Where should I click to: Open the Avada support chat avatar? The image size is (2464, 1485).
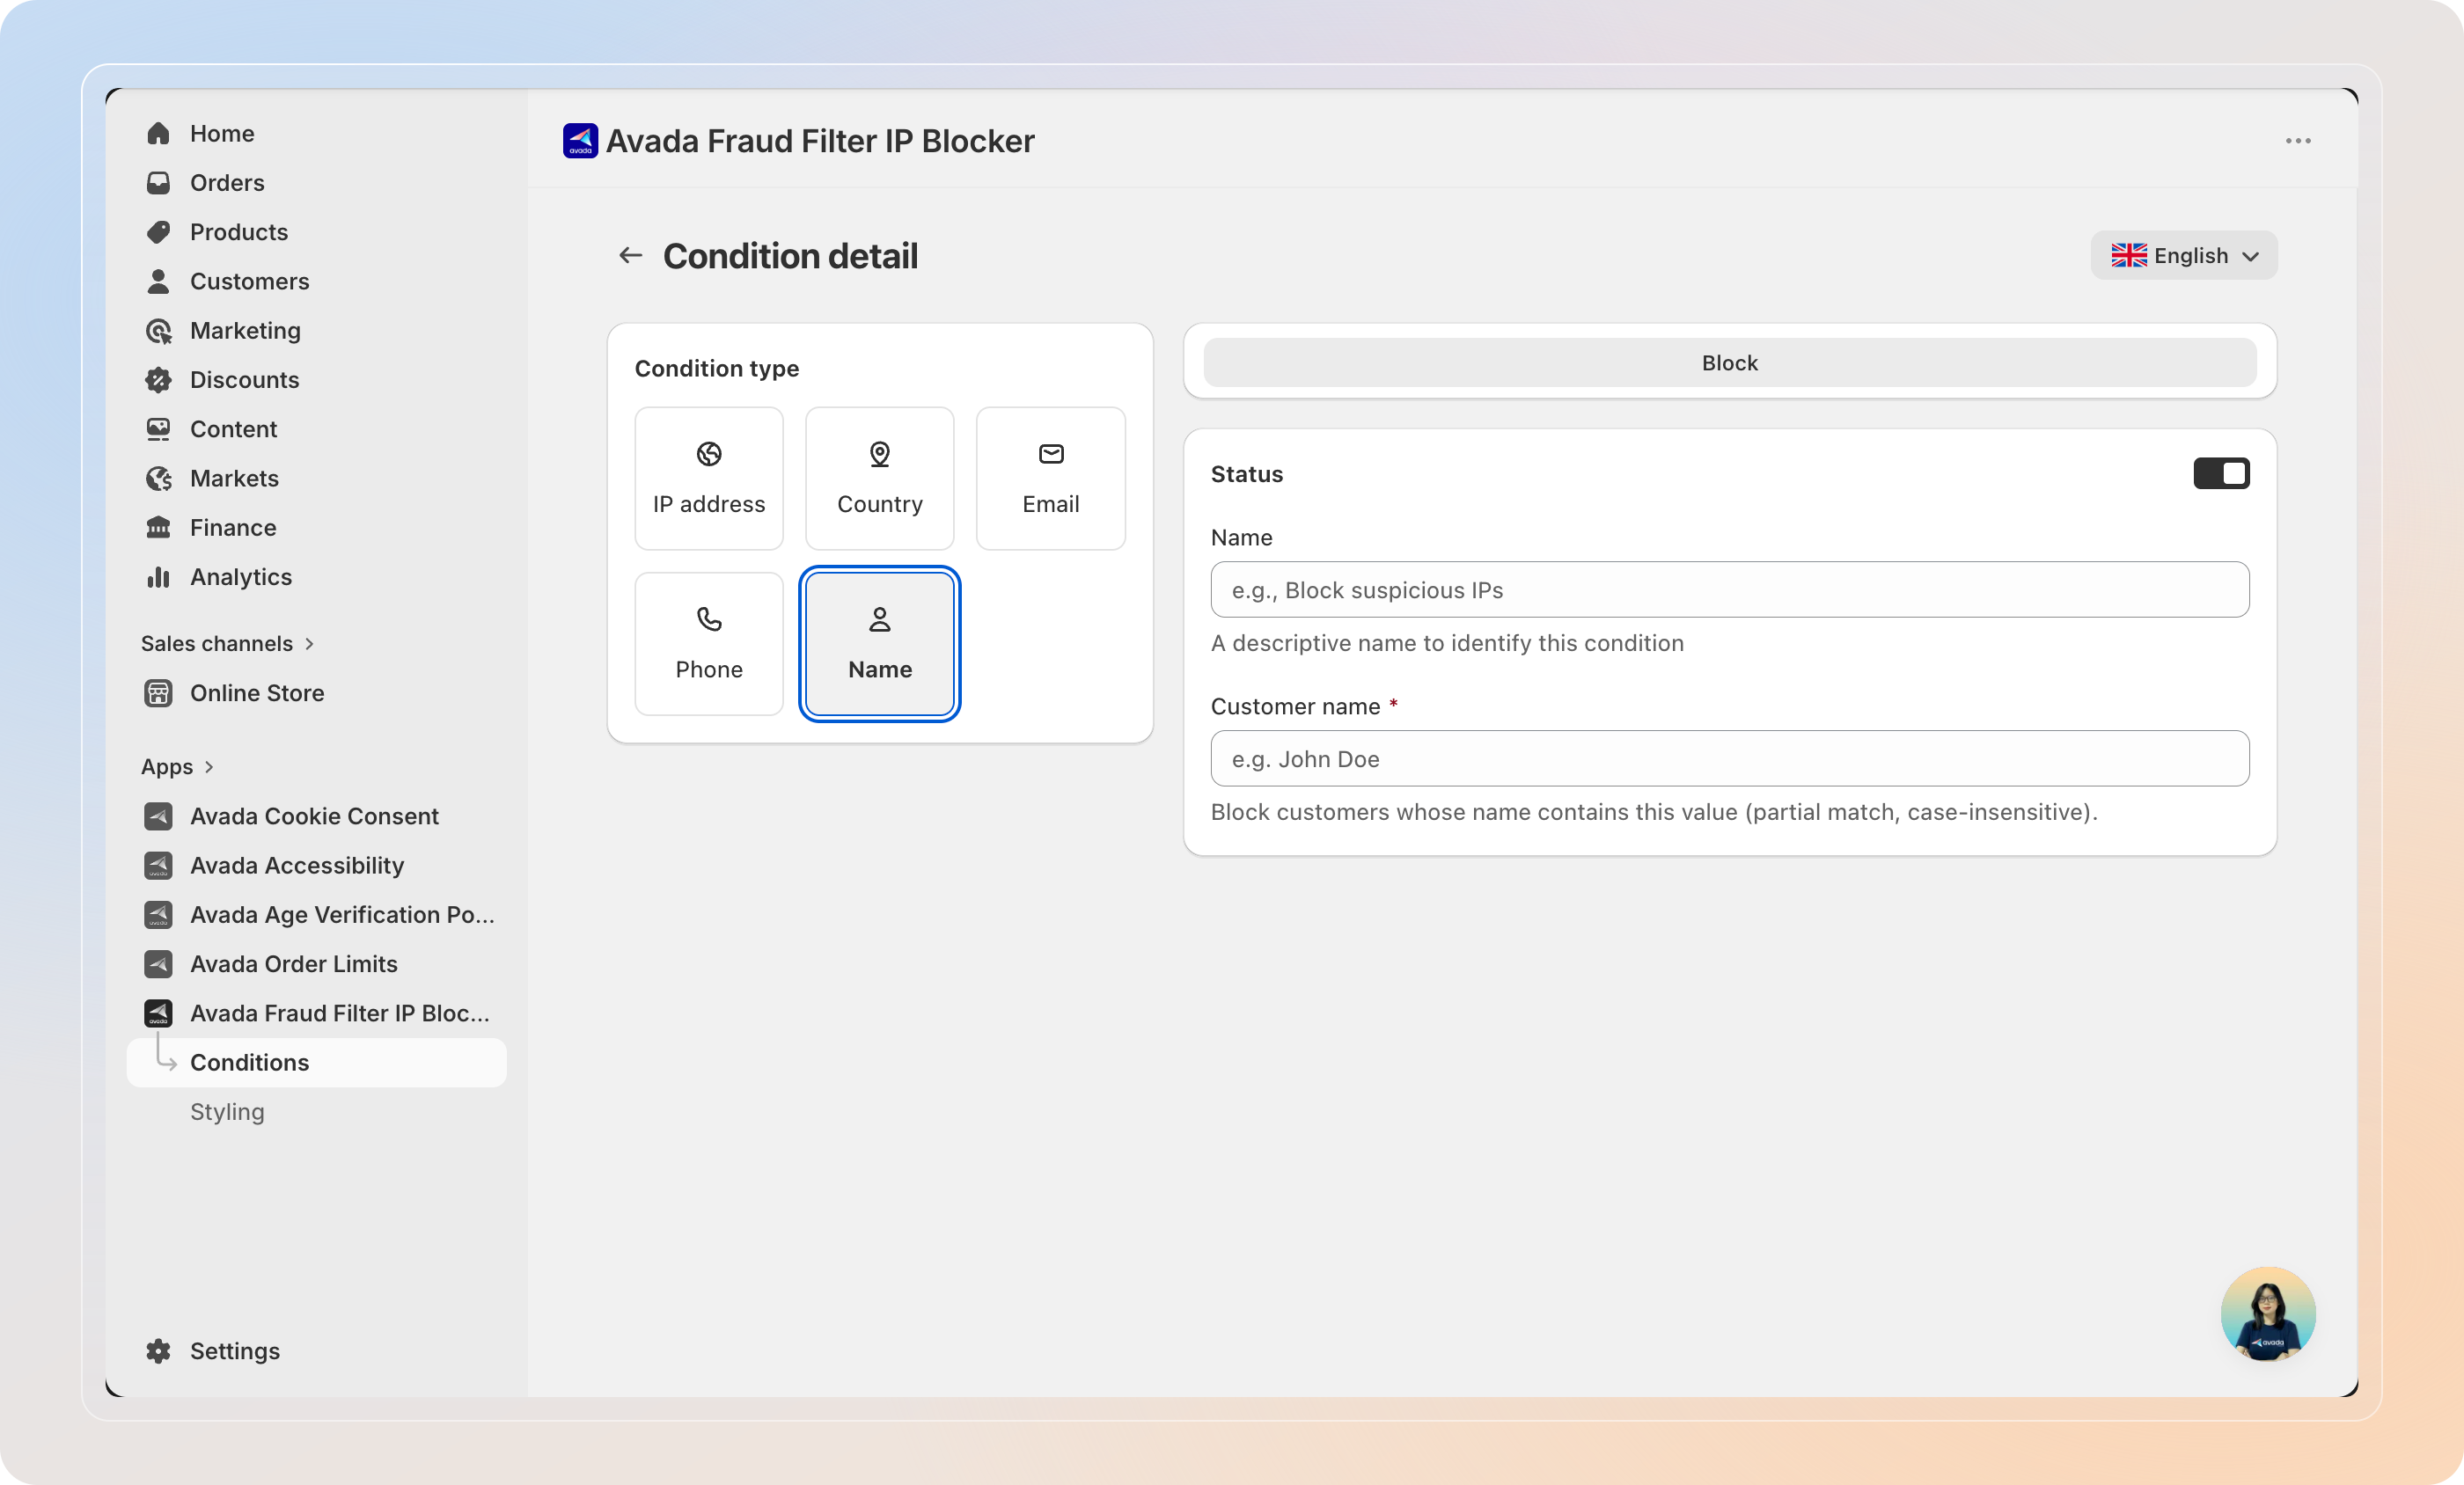(2268, 1314)
